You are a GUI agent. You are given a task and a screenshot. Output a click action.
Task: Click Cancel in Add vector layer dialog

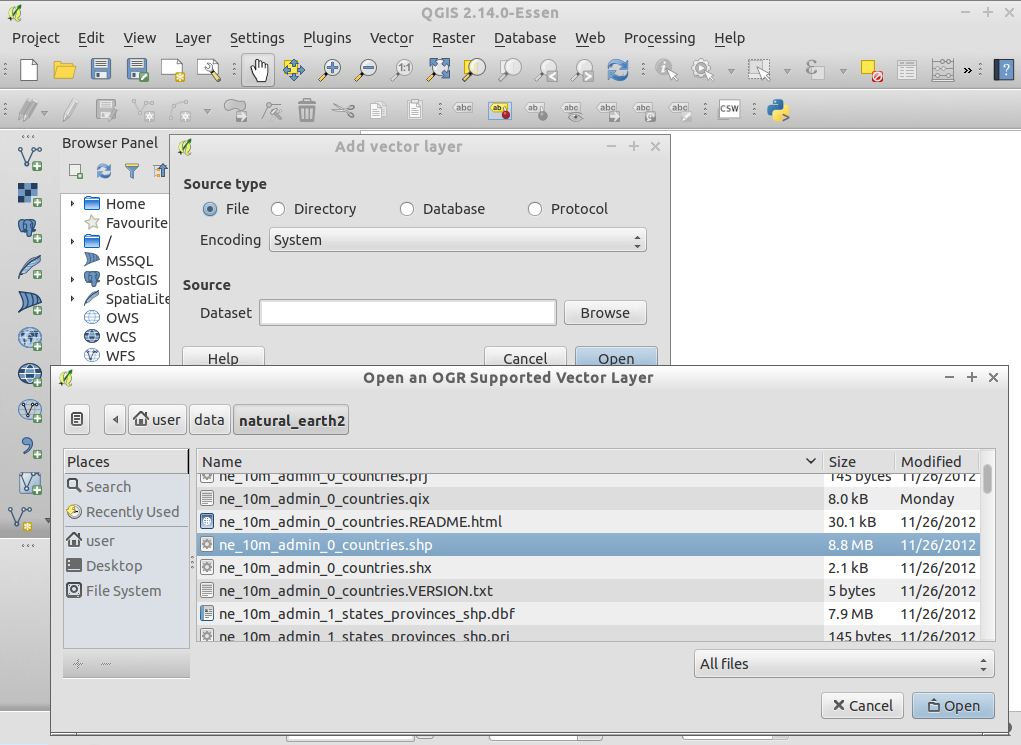525,357
